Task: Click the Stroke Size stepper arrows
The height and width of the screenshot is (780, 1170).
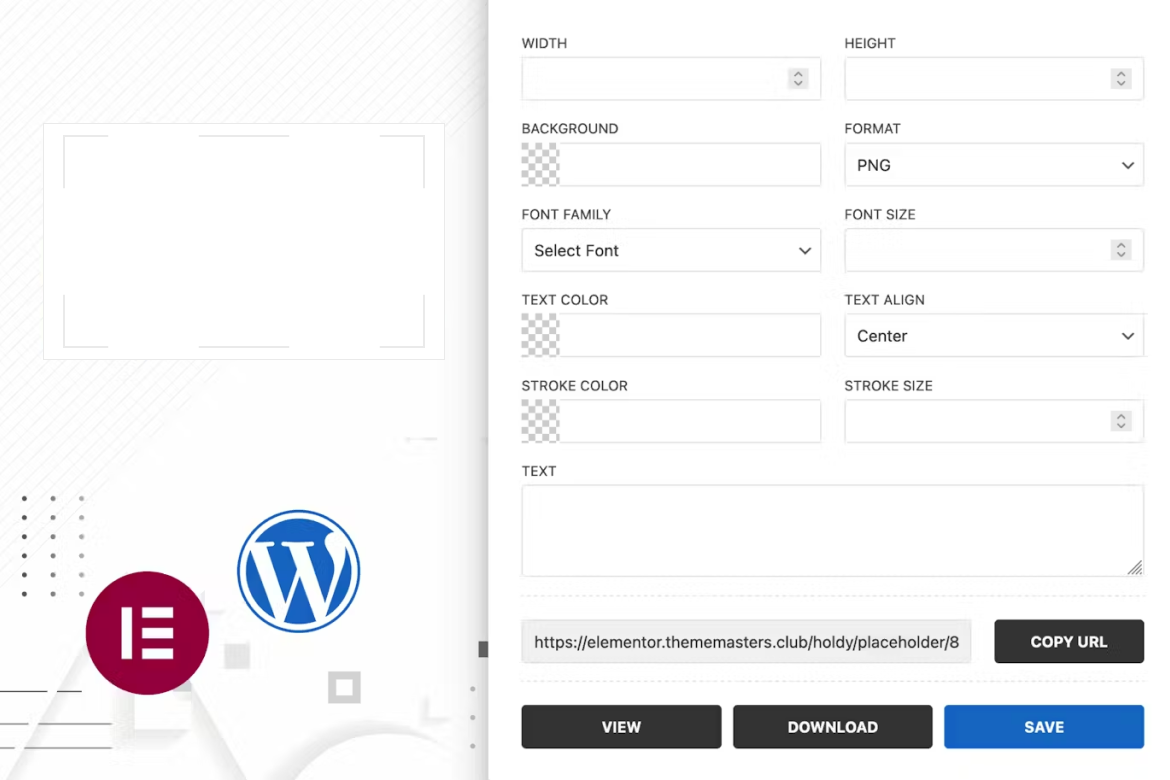Action: [x=1121, y=421]
